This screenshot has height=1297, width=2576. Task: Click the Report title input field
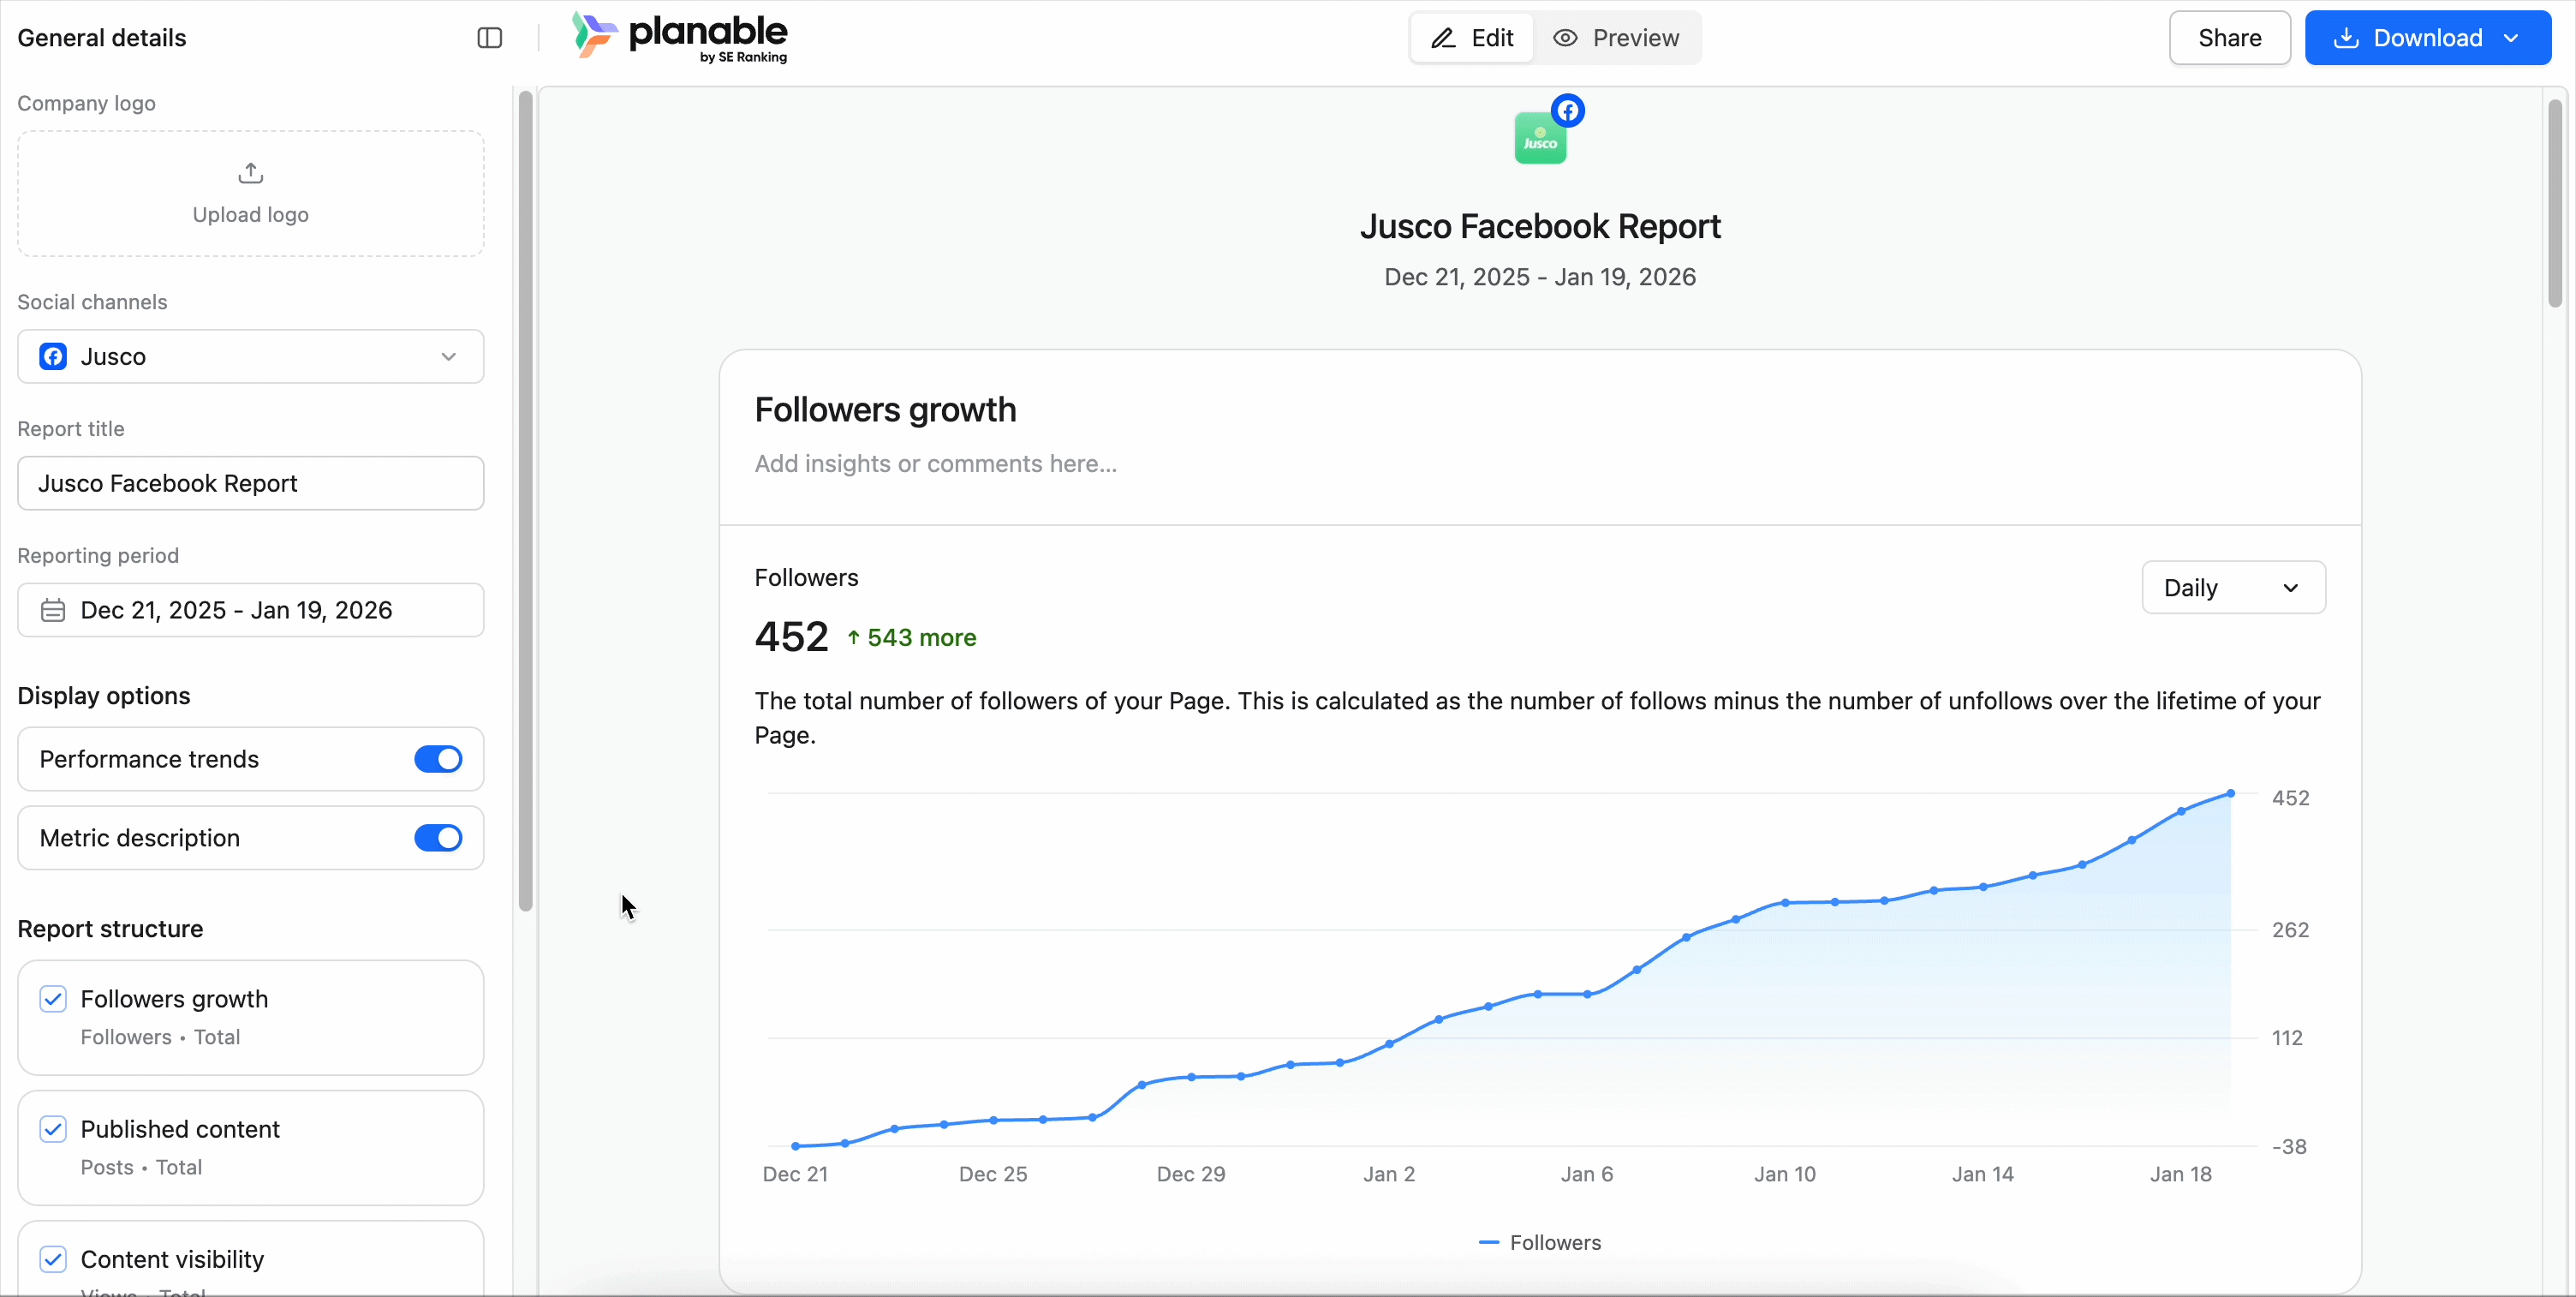pos(250,484)
